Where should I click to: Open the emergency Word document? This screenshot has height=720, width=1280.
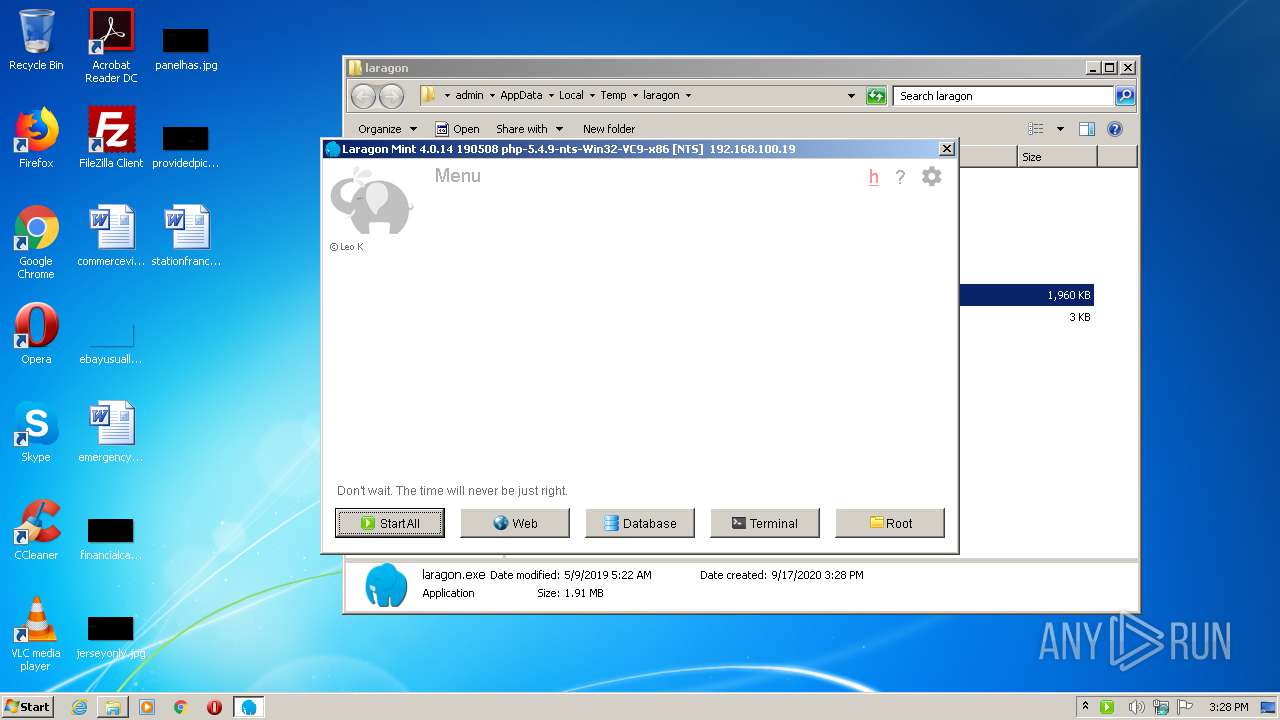(x=111, y=432)
